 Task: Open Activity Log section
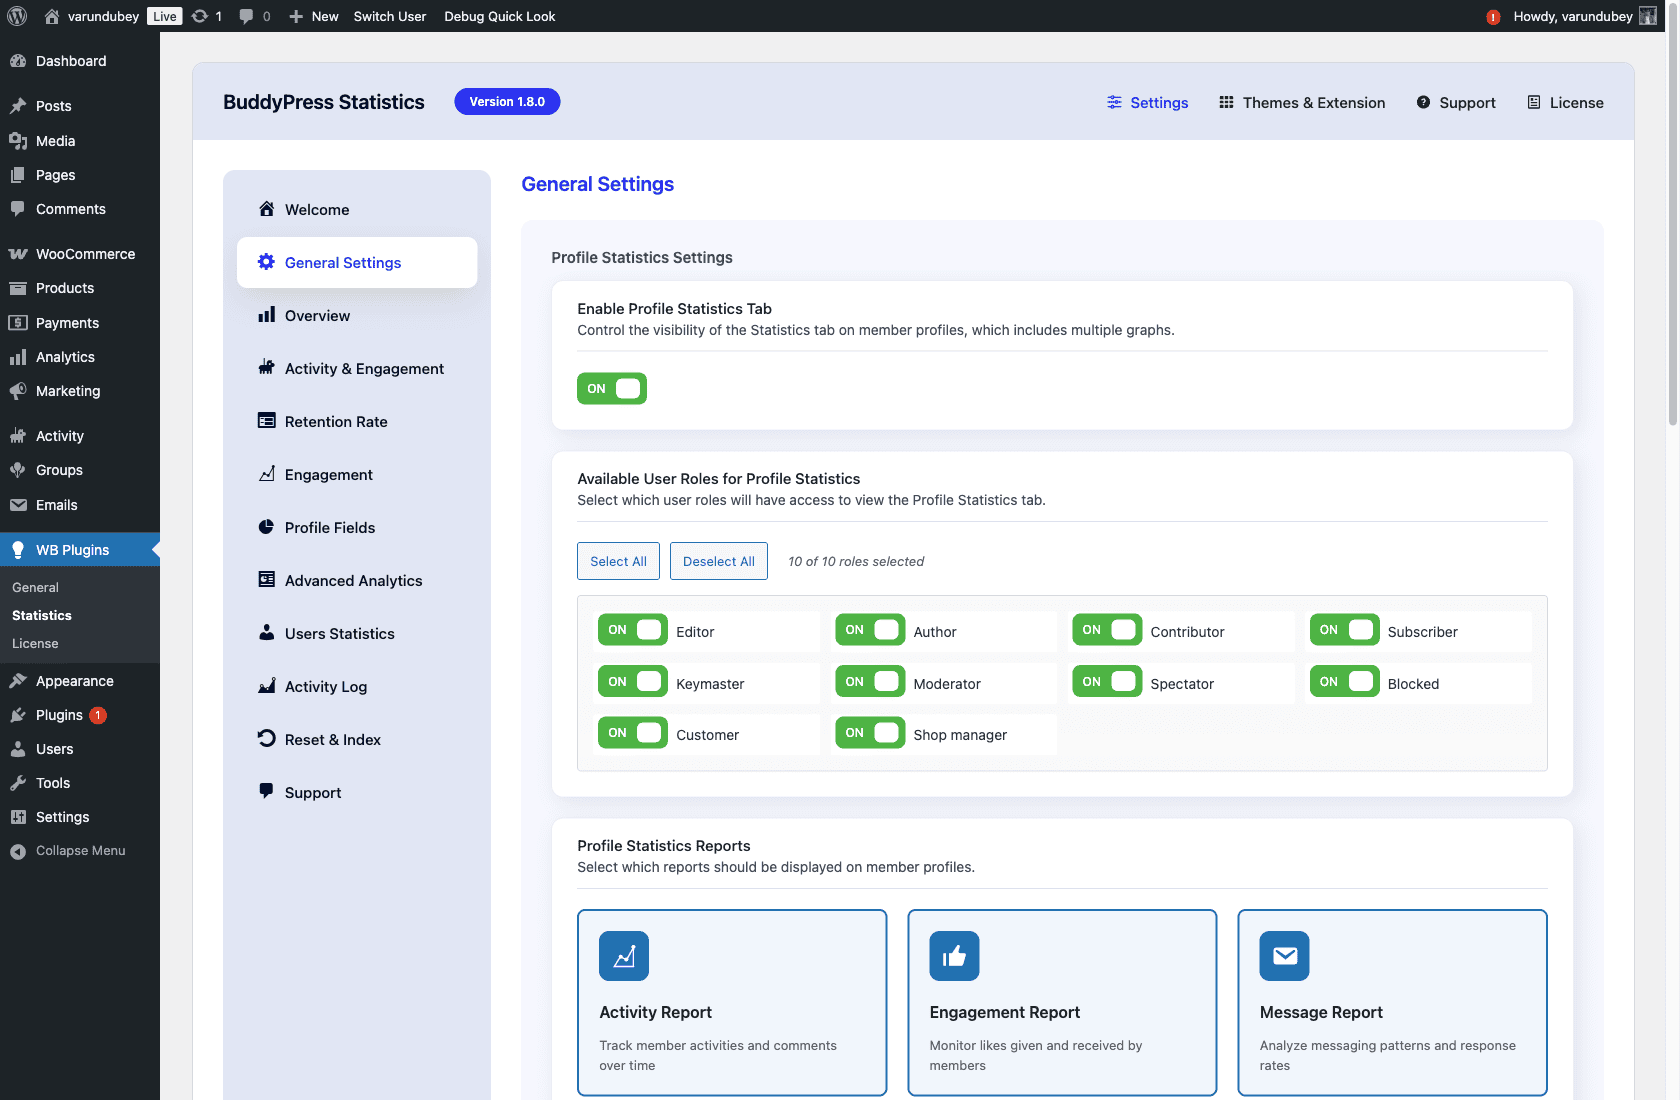(x=357, y=686)
